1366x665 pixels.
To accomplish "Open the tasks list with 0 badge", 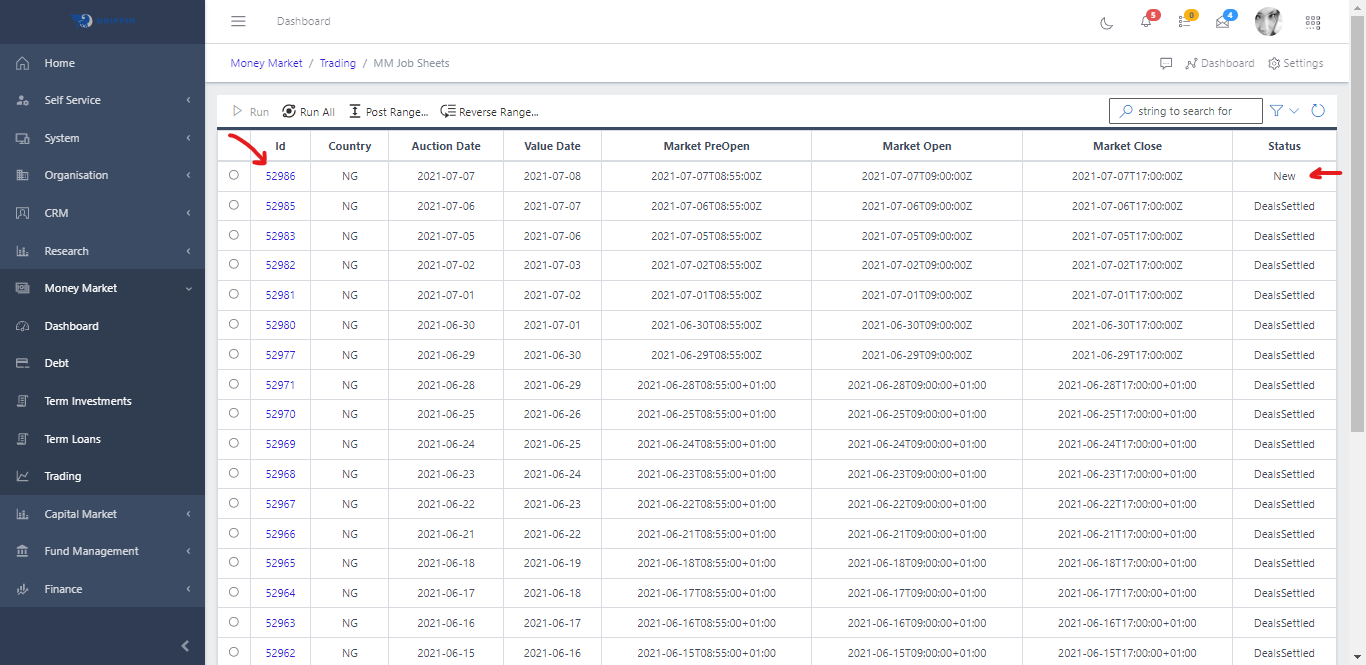I will tap(1184, 22).
